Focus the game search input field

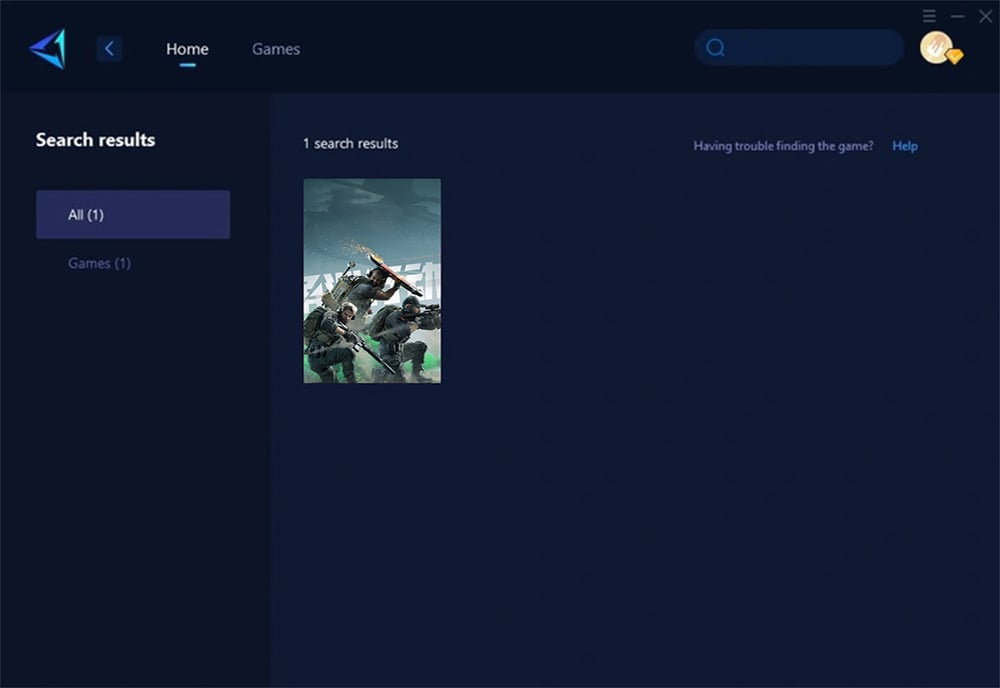tap(799, 48)
